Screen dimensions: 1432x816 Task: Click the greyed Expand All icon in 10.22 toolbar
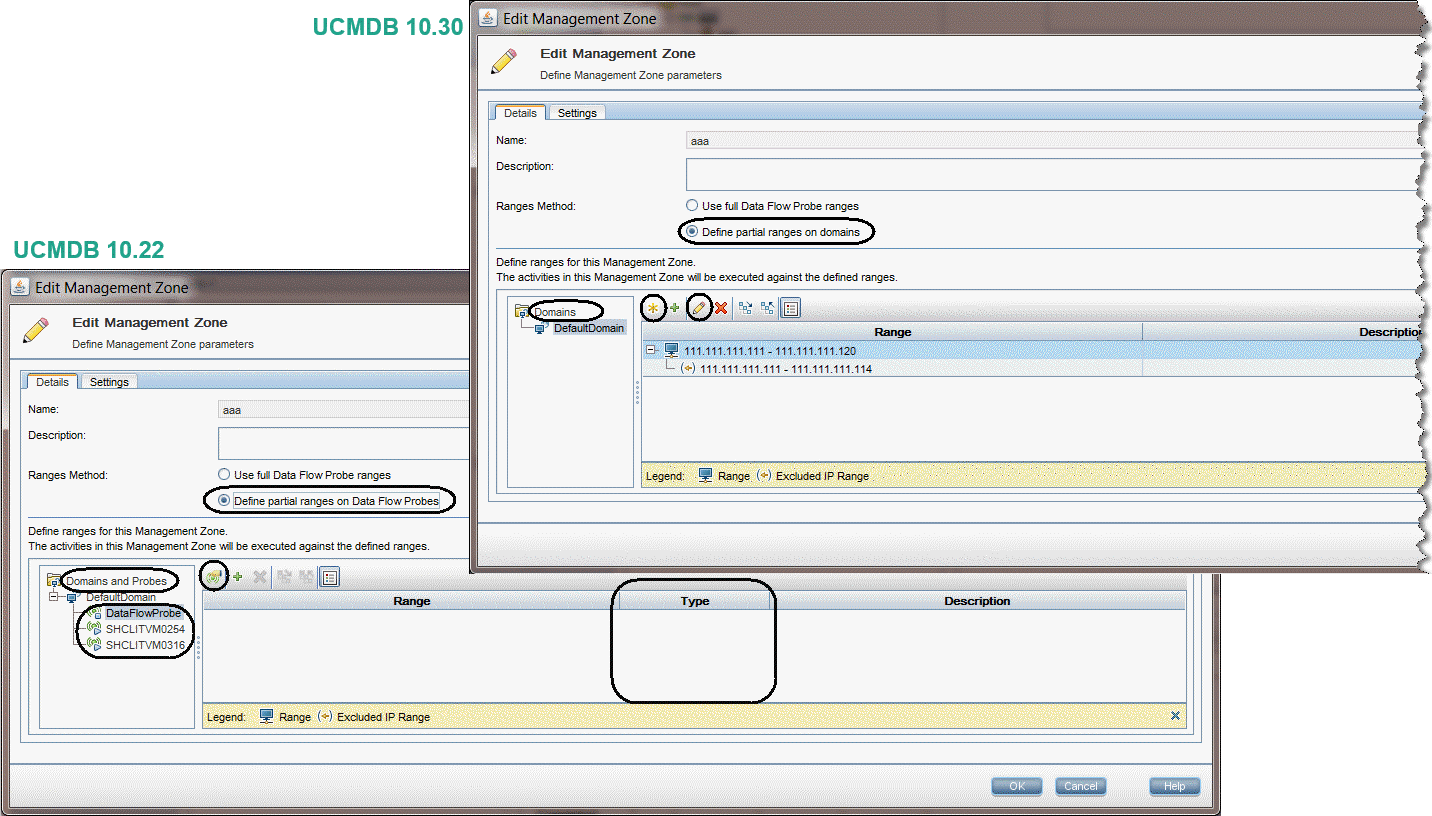(284, 577)
